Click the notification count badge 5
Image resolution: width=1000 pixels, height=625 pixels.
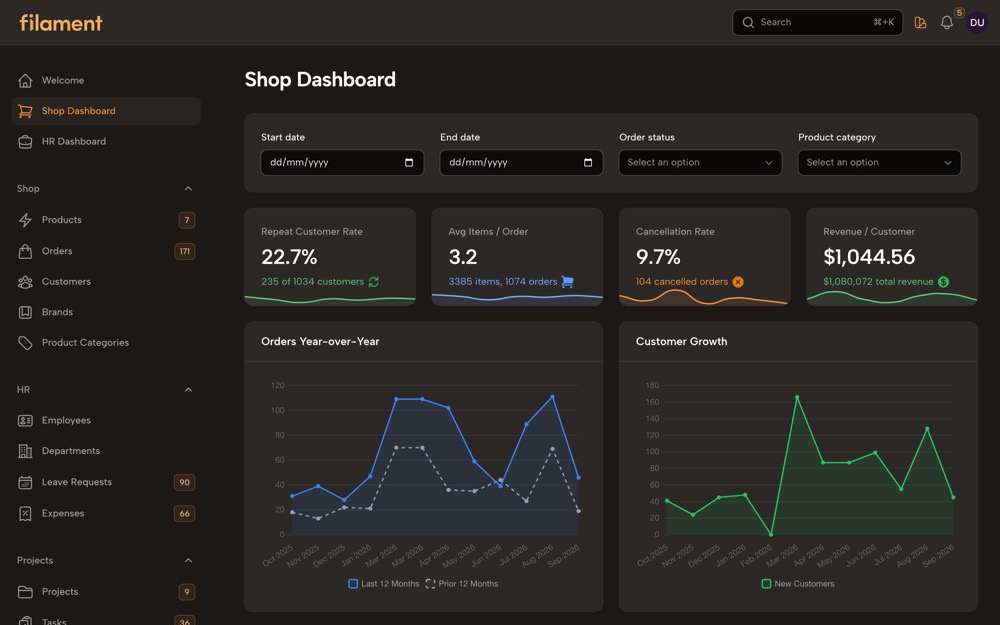tap(959, 13)
